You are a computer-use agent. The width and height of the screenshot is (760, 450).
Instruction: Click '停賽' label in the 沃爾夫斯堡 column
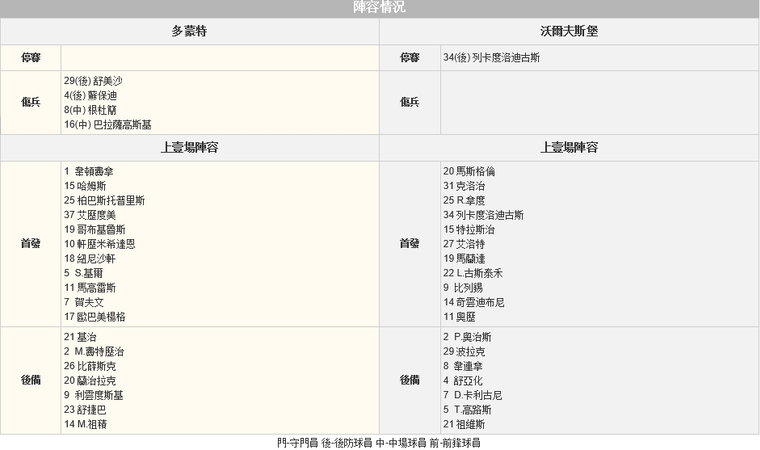410,58
